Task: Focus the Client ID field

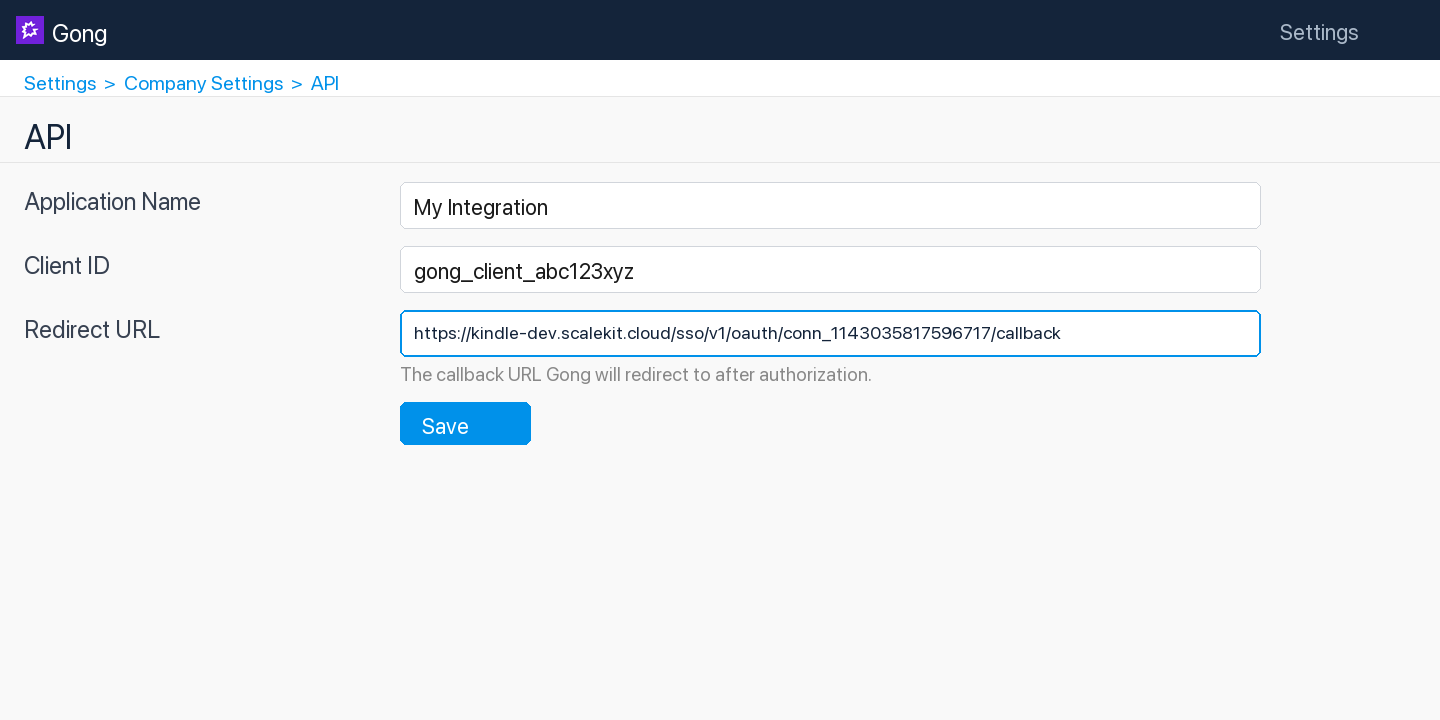Action: tap(830, 269)
